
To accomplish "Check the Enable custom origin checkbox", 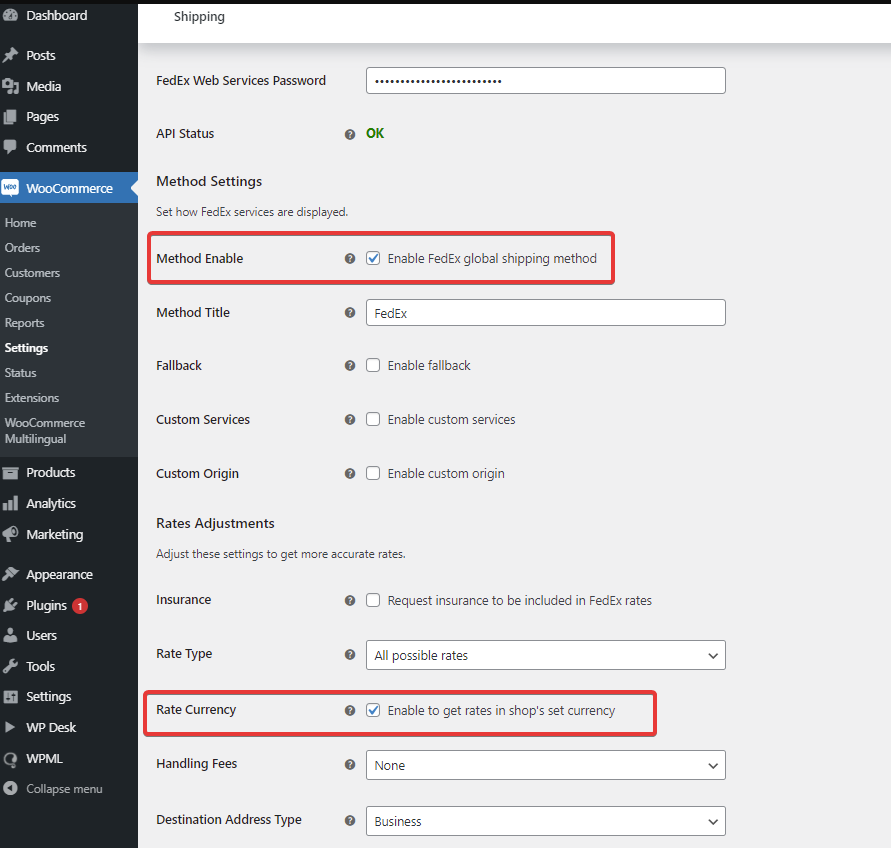I will 373,473.
